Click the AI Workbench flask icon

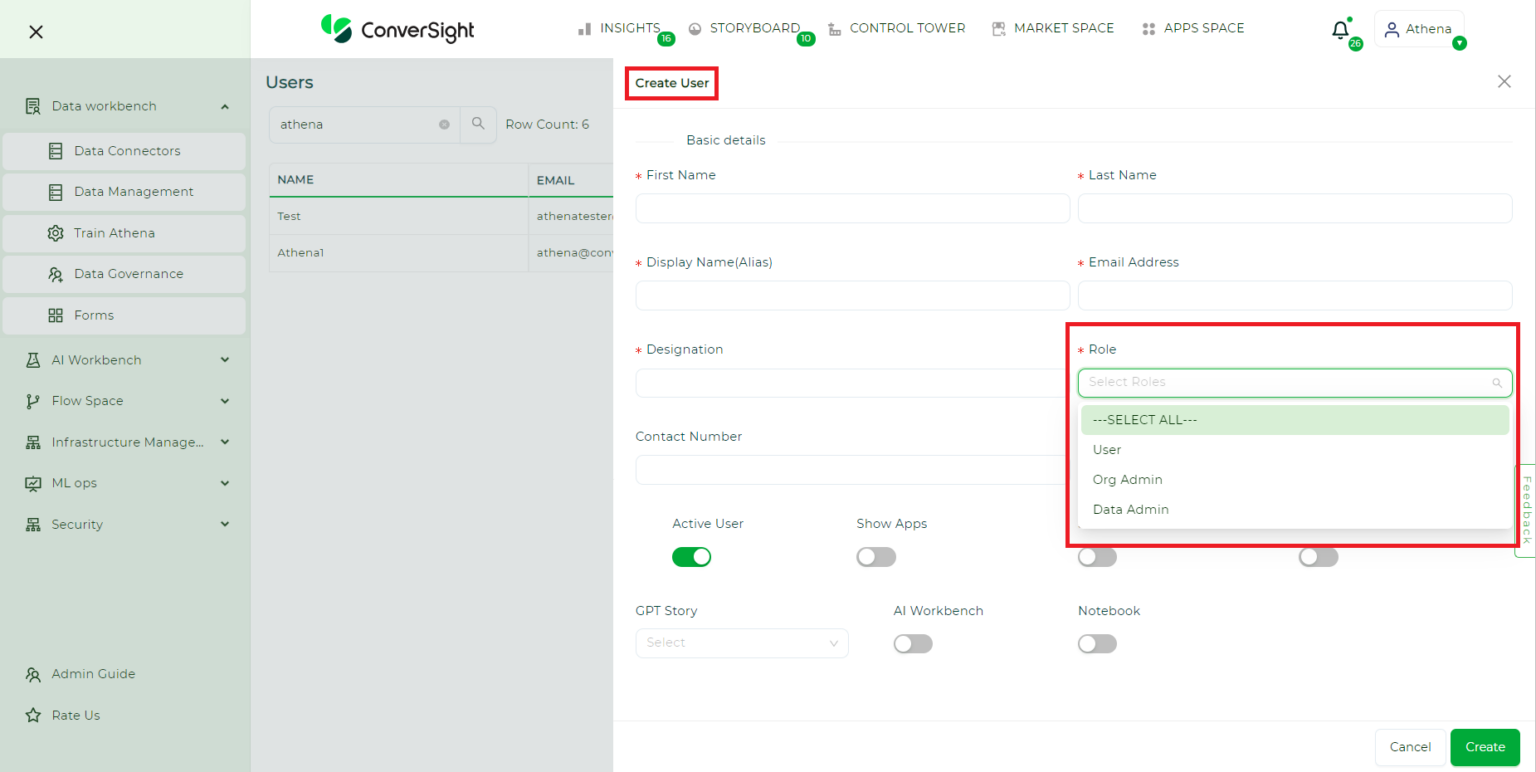(x=33, y=360)
